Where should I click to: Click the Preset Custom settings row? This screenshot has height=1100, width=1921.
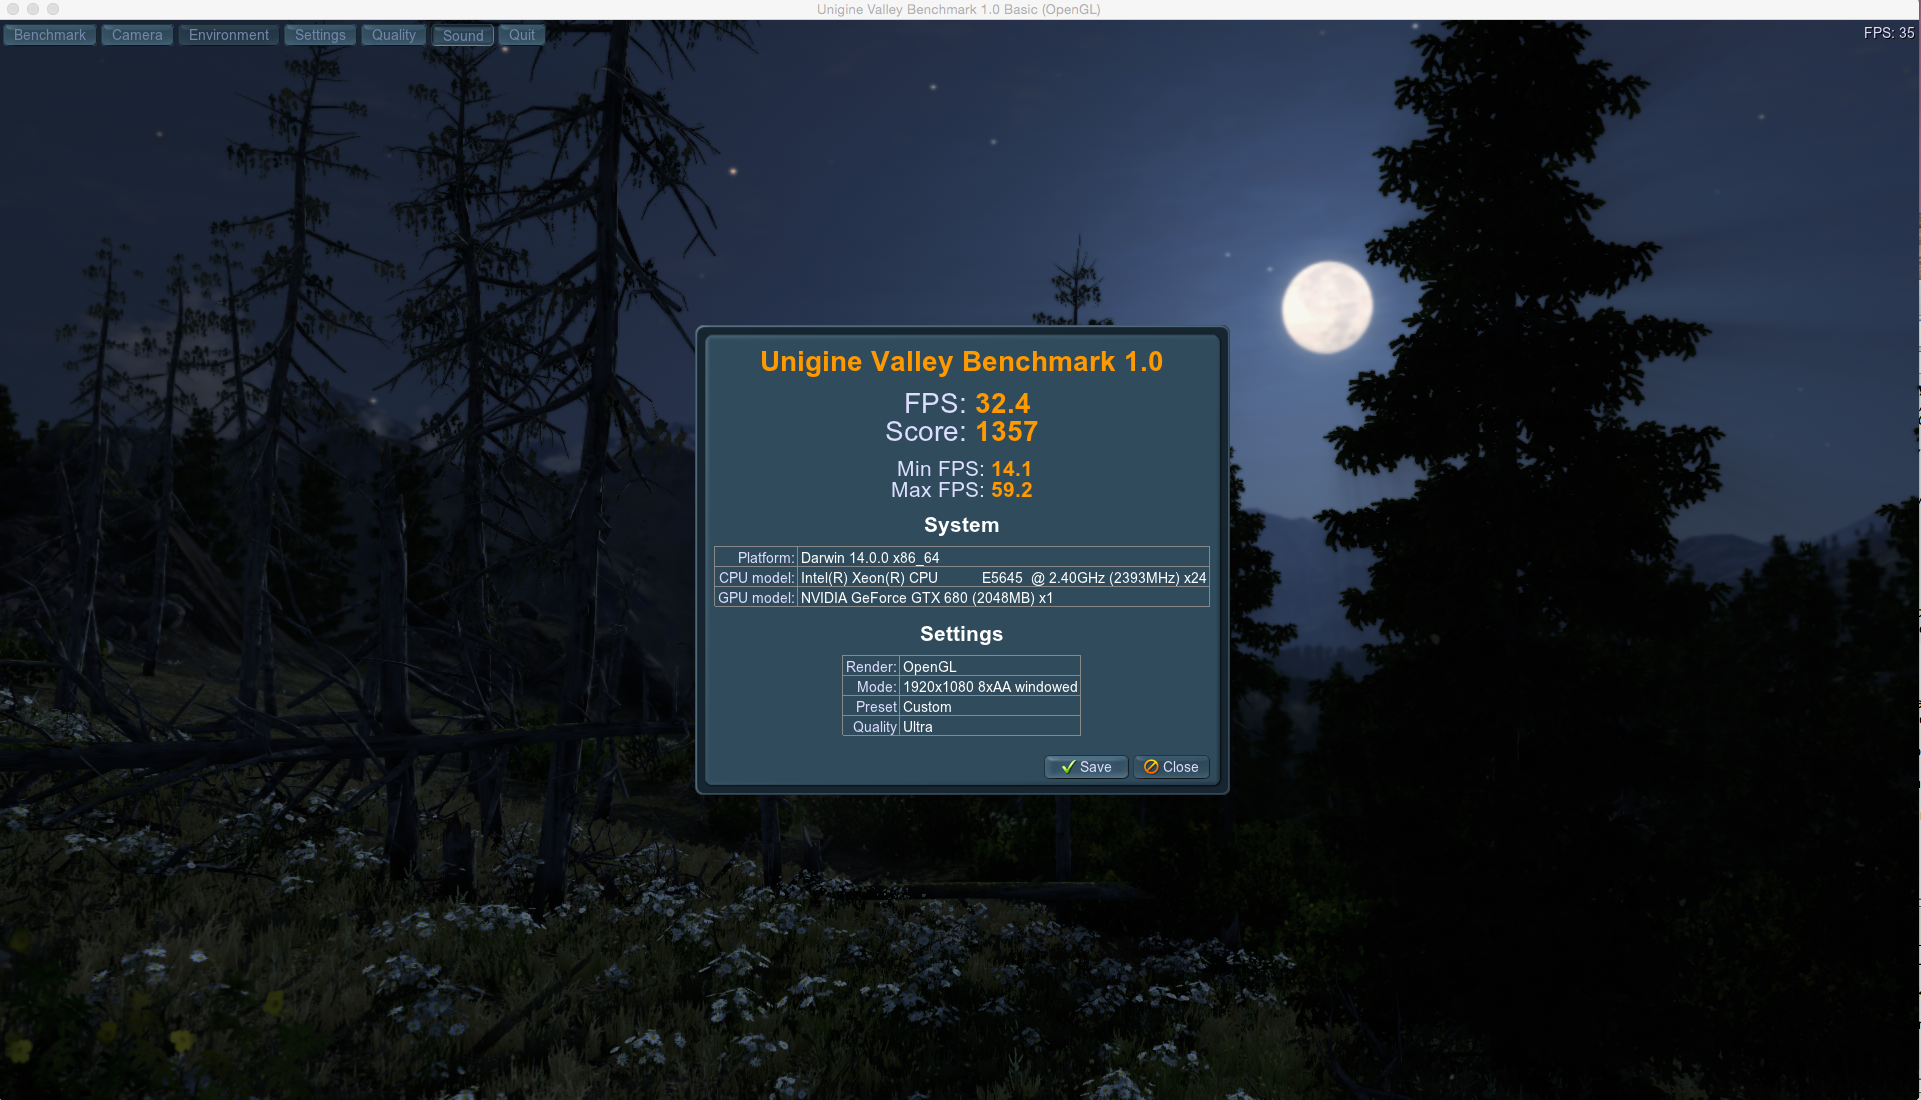coord(961,707)
